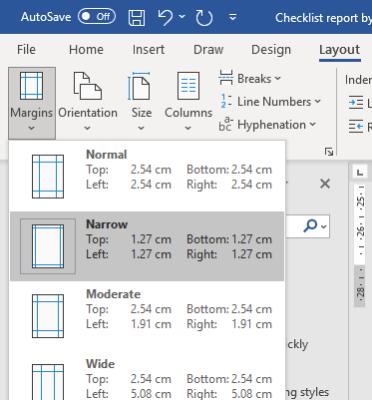Switch to the Design tab
Screen dimensions: 372x400
pos(271,50)
